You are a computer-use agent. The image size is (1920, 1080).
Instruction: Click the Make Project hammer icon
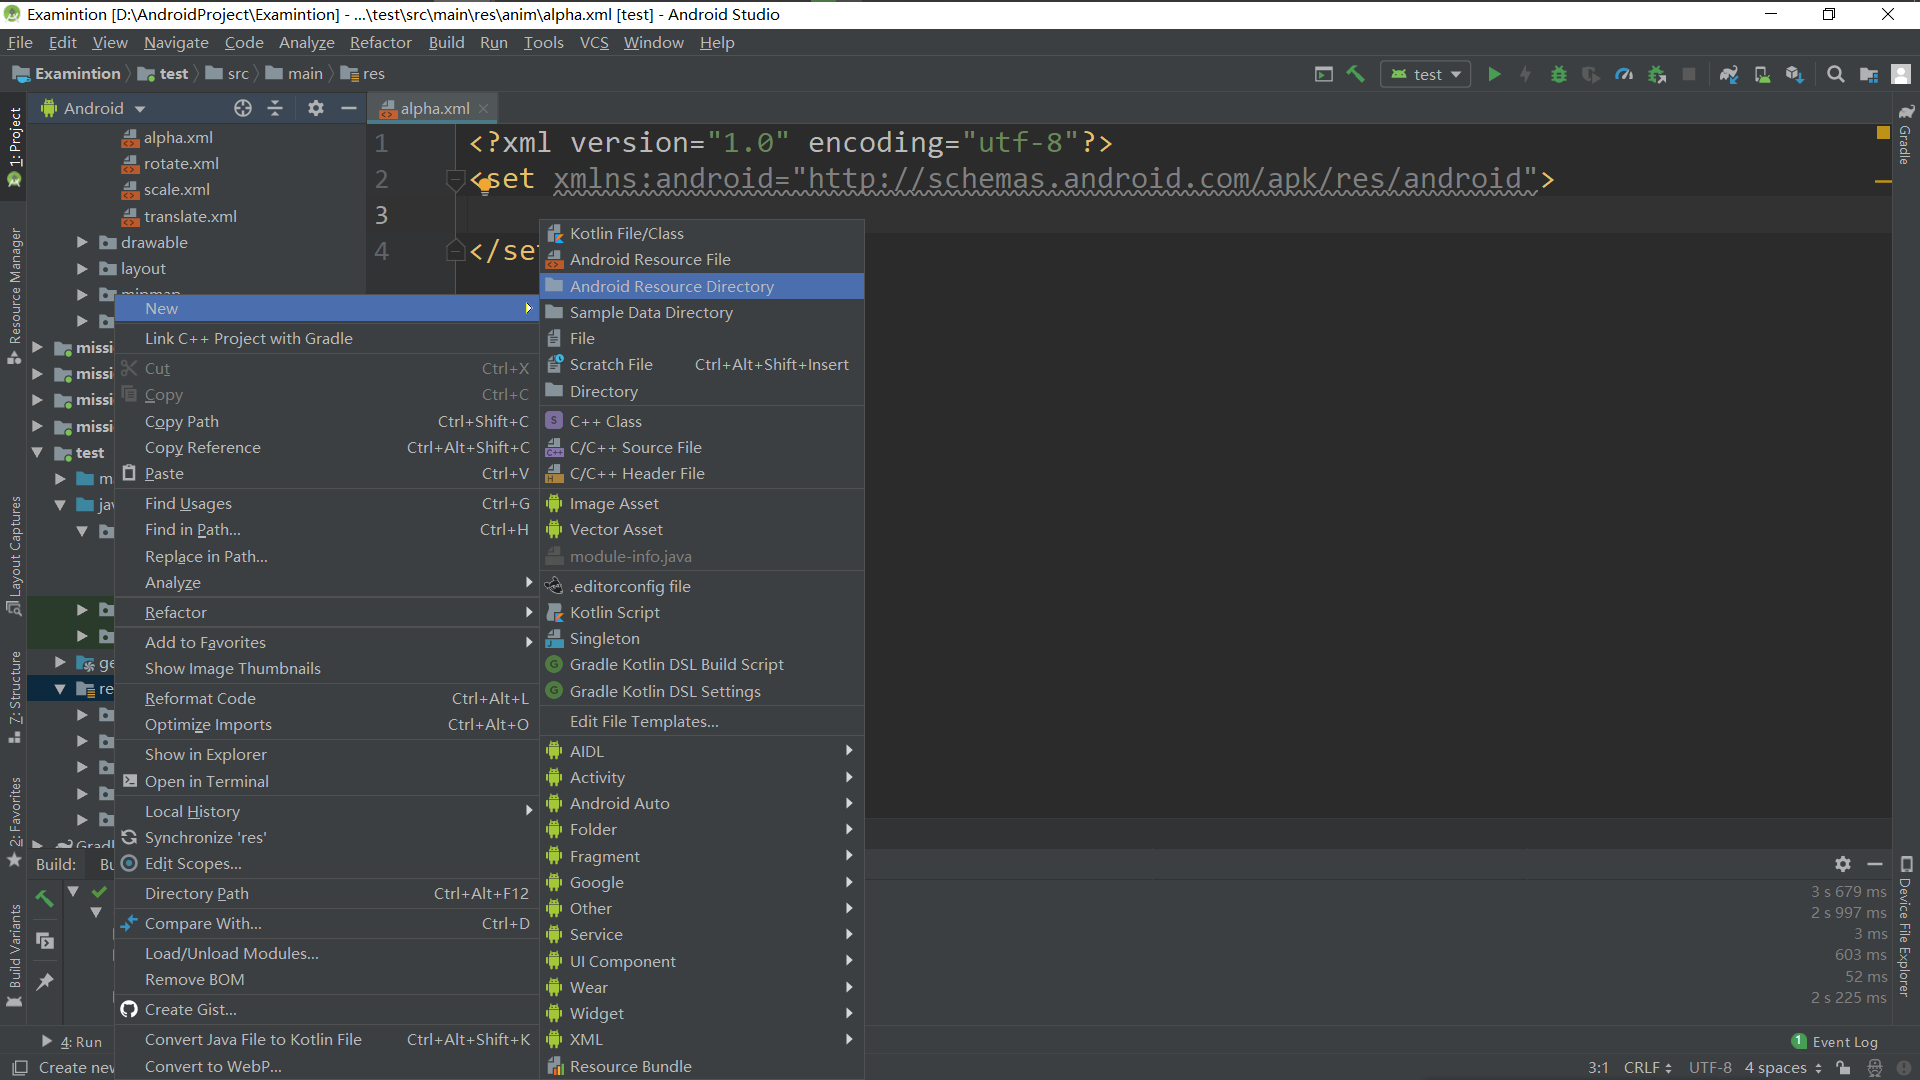click(1356, 74)
